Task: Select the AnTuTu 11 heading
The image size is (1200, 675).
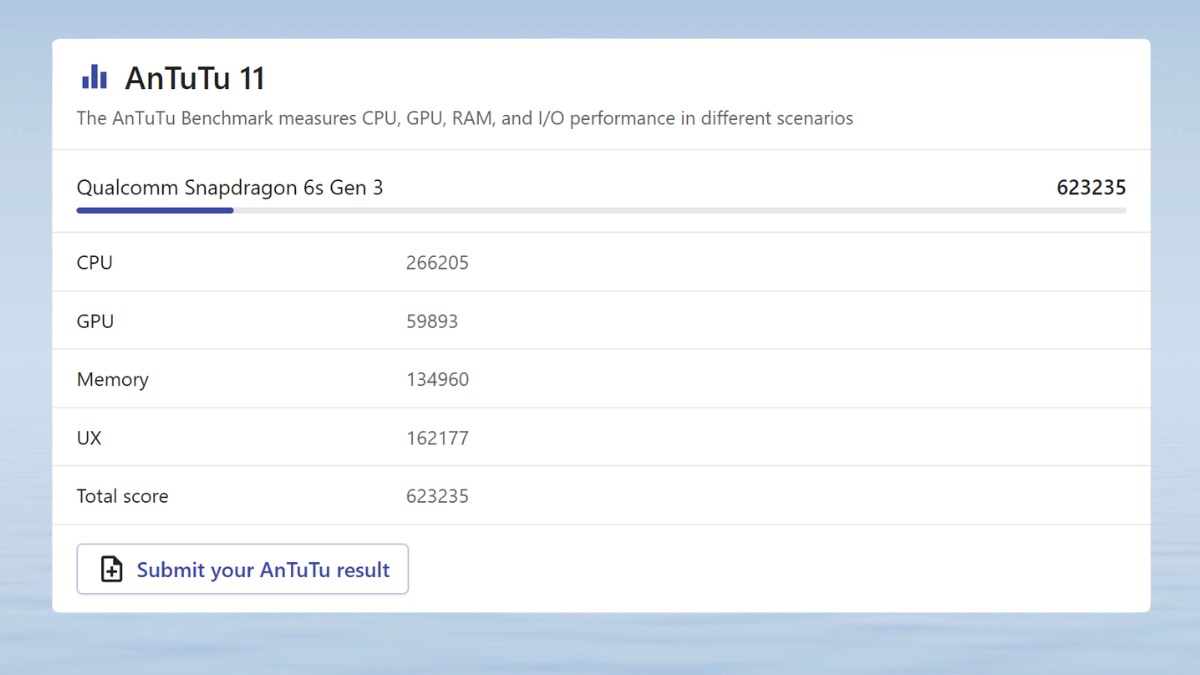Action: pyautogui.click(x=195, y=78)
